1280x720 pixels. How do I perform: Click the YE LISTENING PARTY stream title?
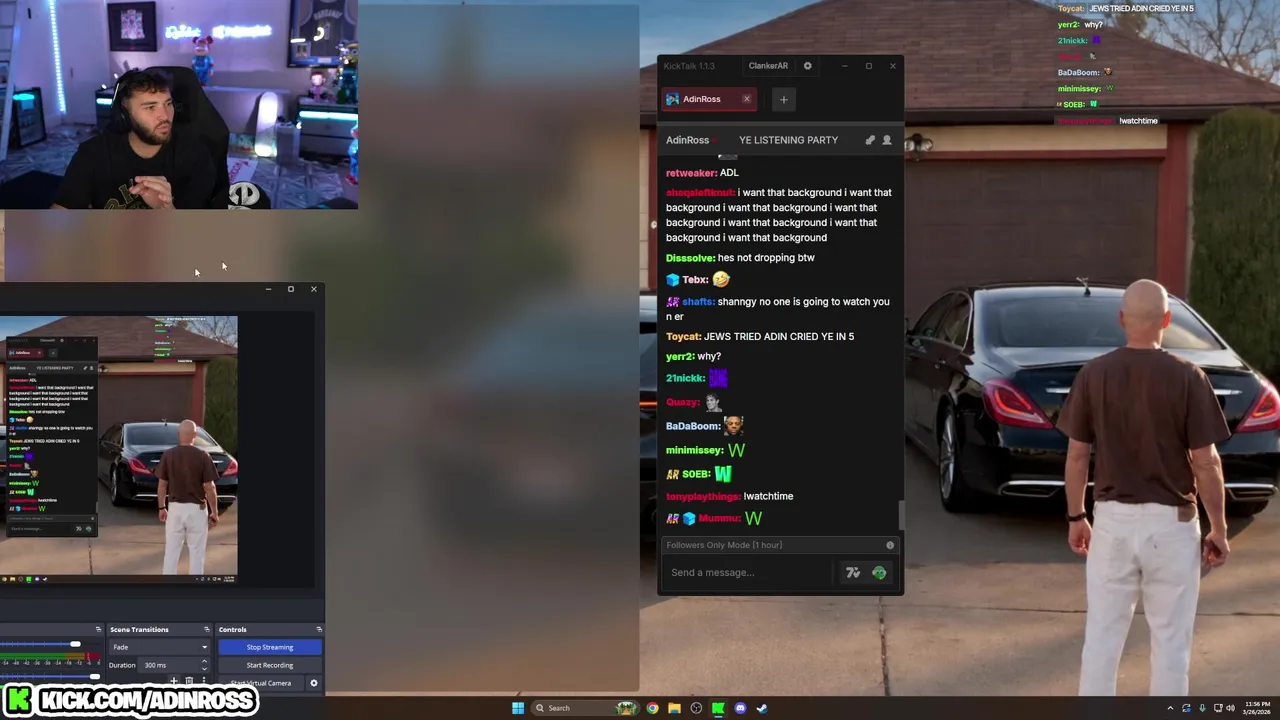(x=788, y=140)
